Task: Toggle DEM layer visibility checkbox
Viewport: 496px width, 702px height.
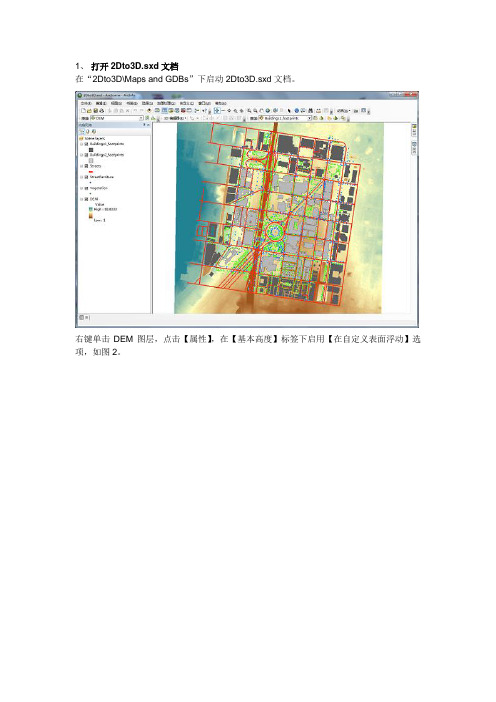Action: (x=86, y=199)
